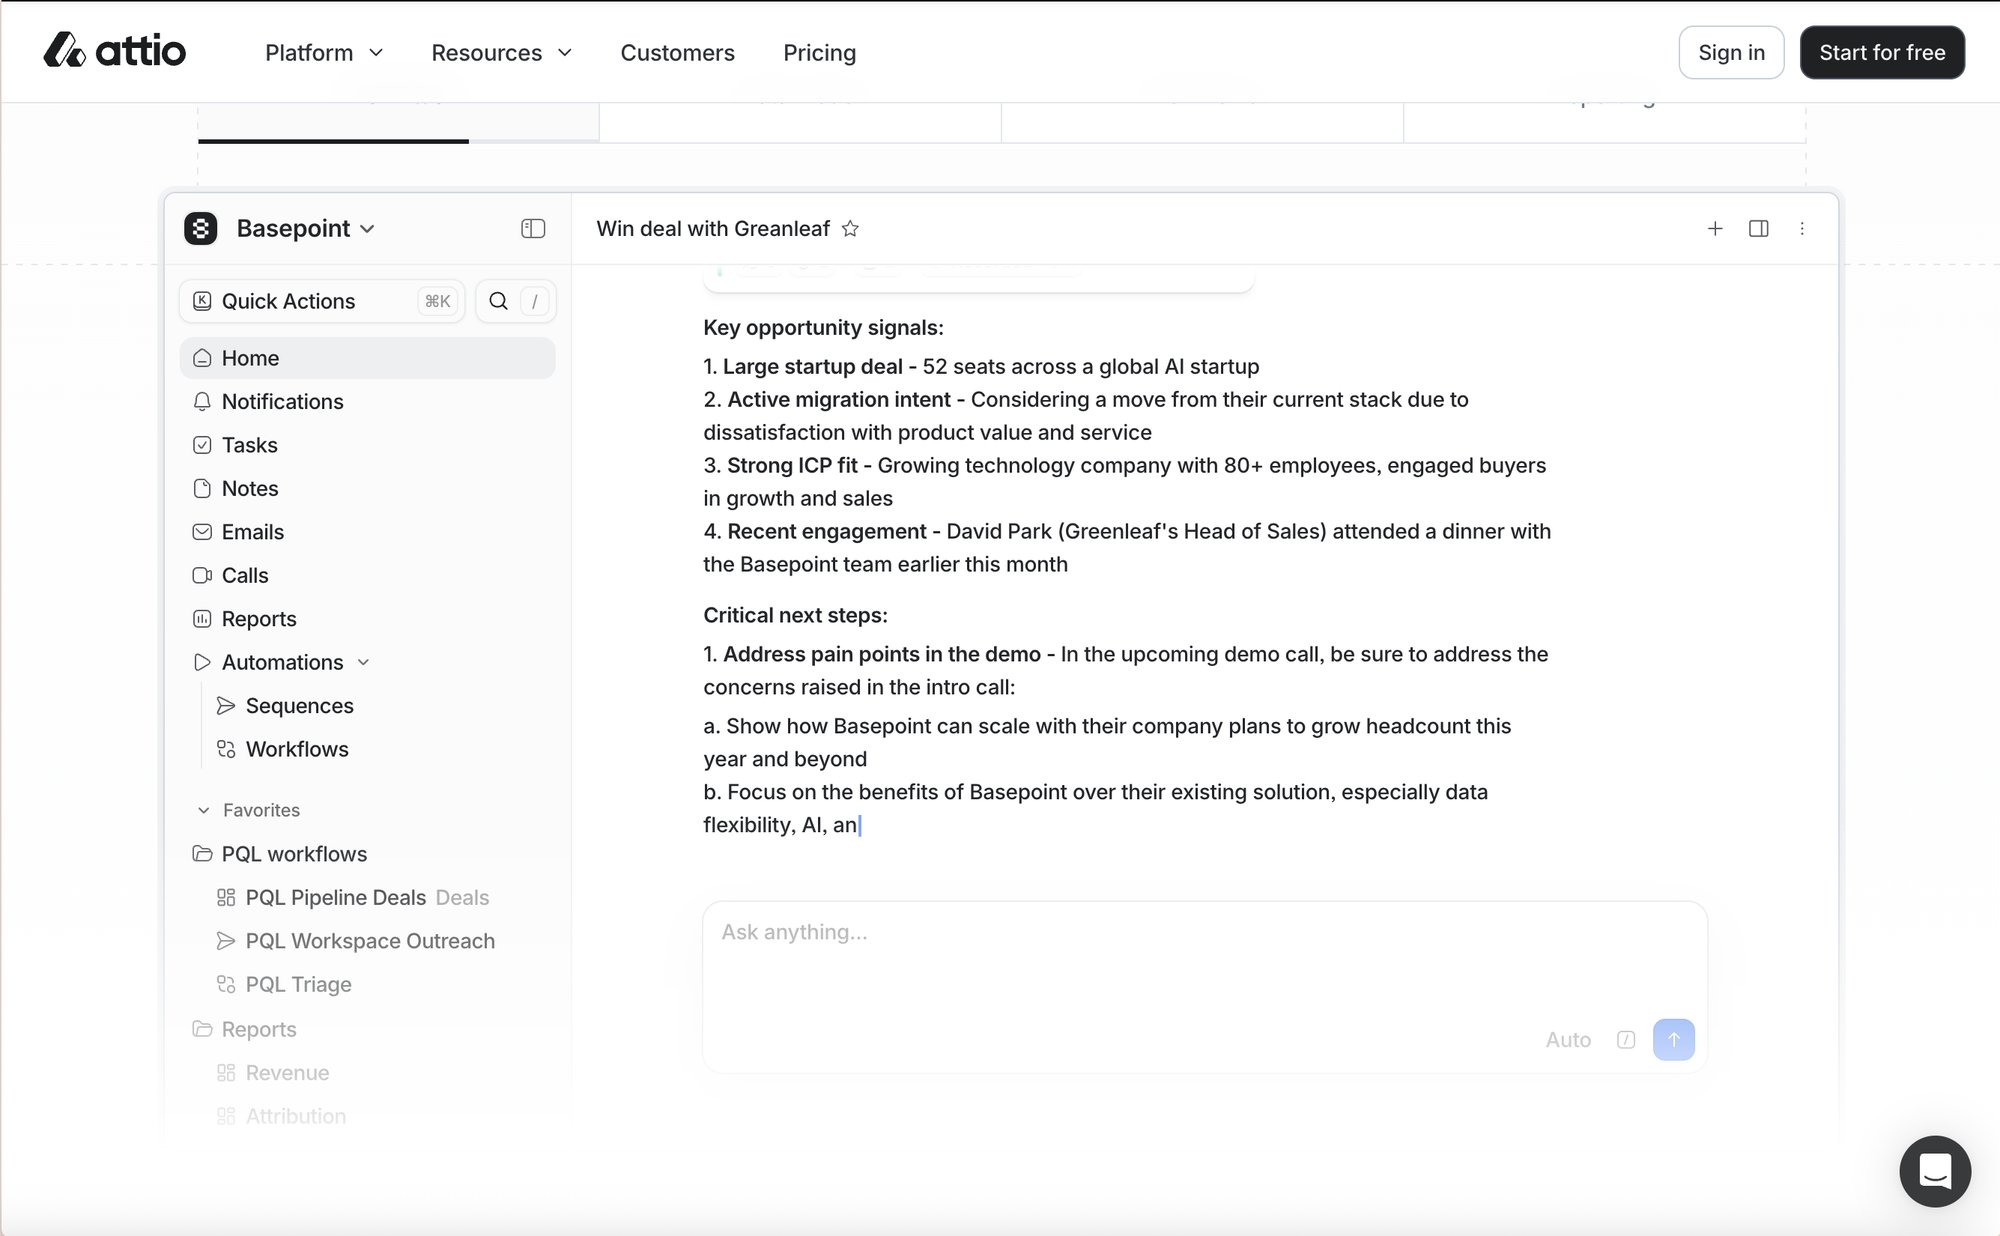Click the Sign in button
This screenshot has width=2000, height=1236.
pos(1731,52)
